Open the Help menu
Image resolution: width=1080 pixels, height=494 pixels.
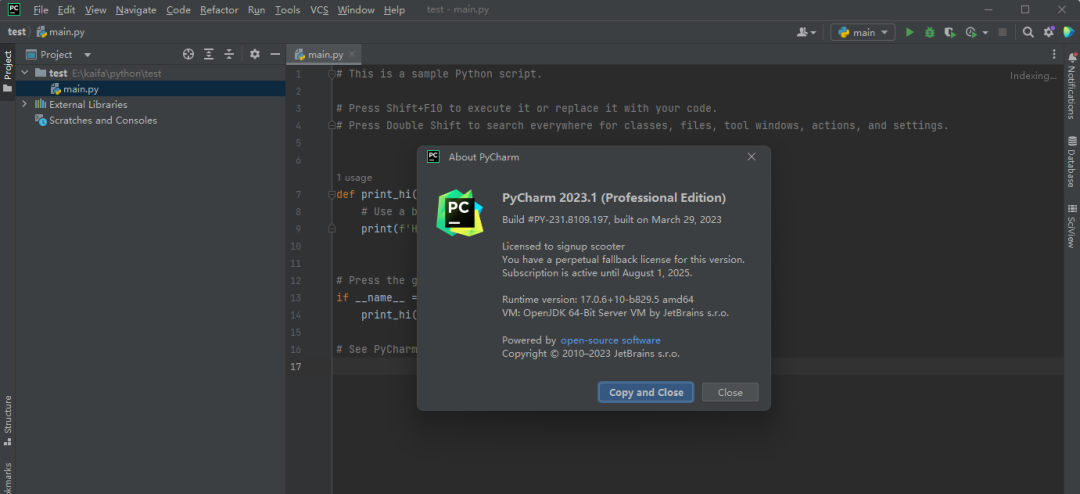394,10
